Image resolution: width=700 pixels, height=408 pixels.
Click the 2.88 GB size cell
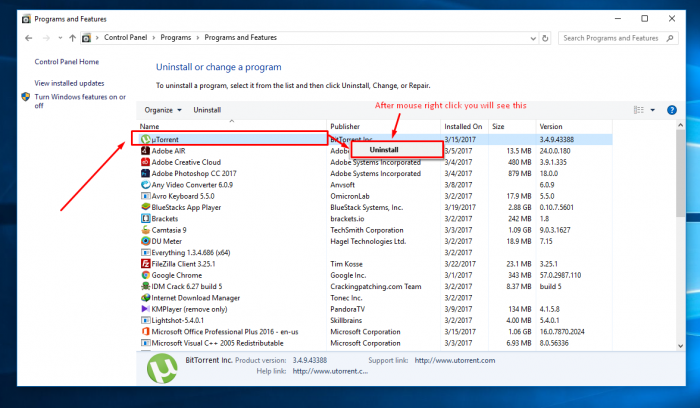(520, 208)
